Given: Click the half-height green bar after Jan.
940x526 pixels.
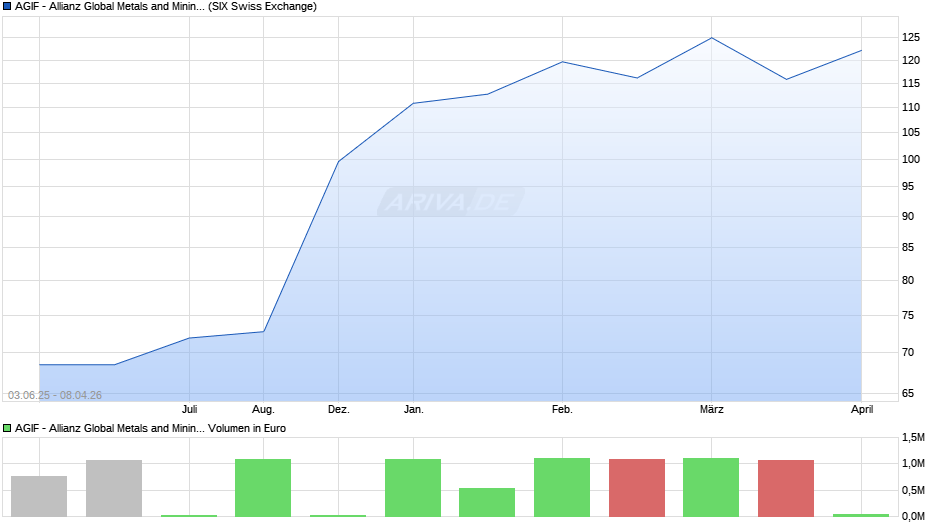Looking at the screenshot, I should [x=487, y=503].
